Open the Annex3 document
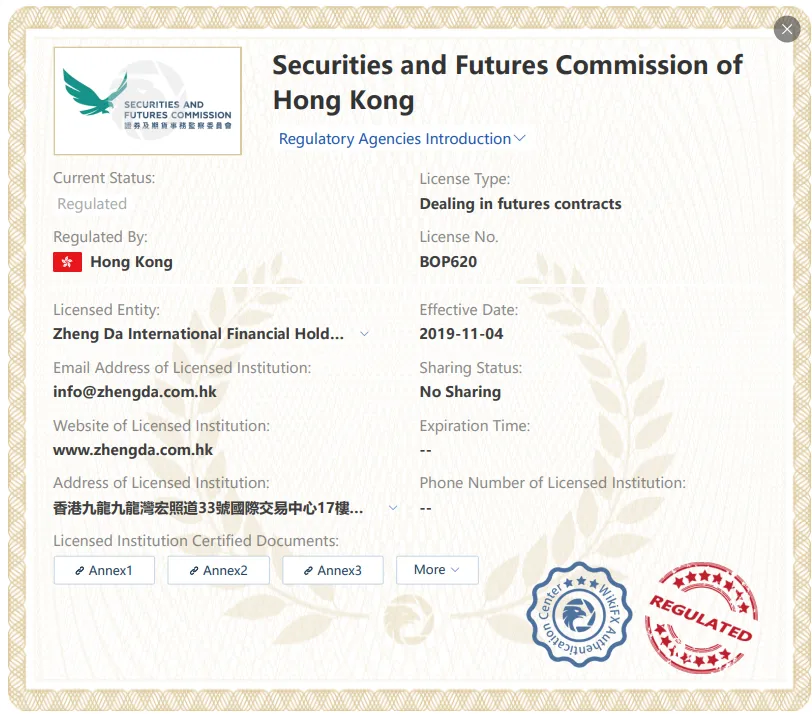The width and height of the screenshot is (812, 714). point(333,570)
